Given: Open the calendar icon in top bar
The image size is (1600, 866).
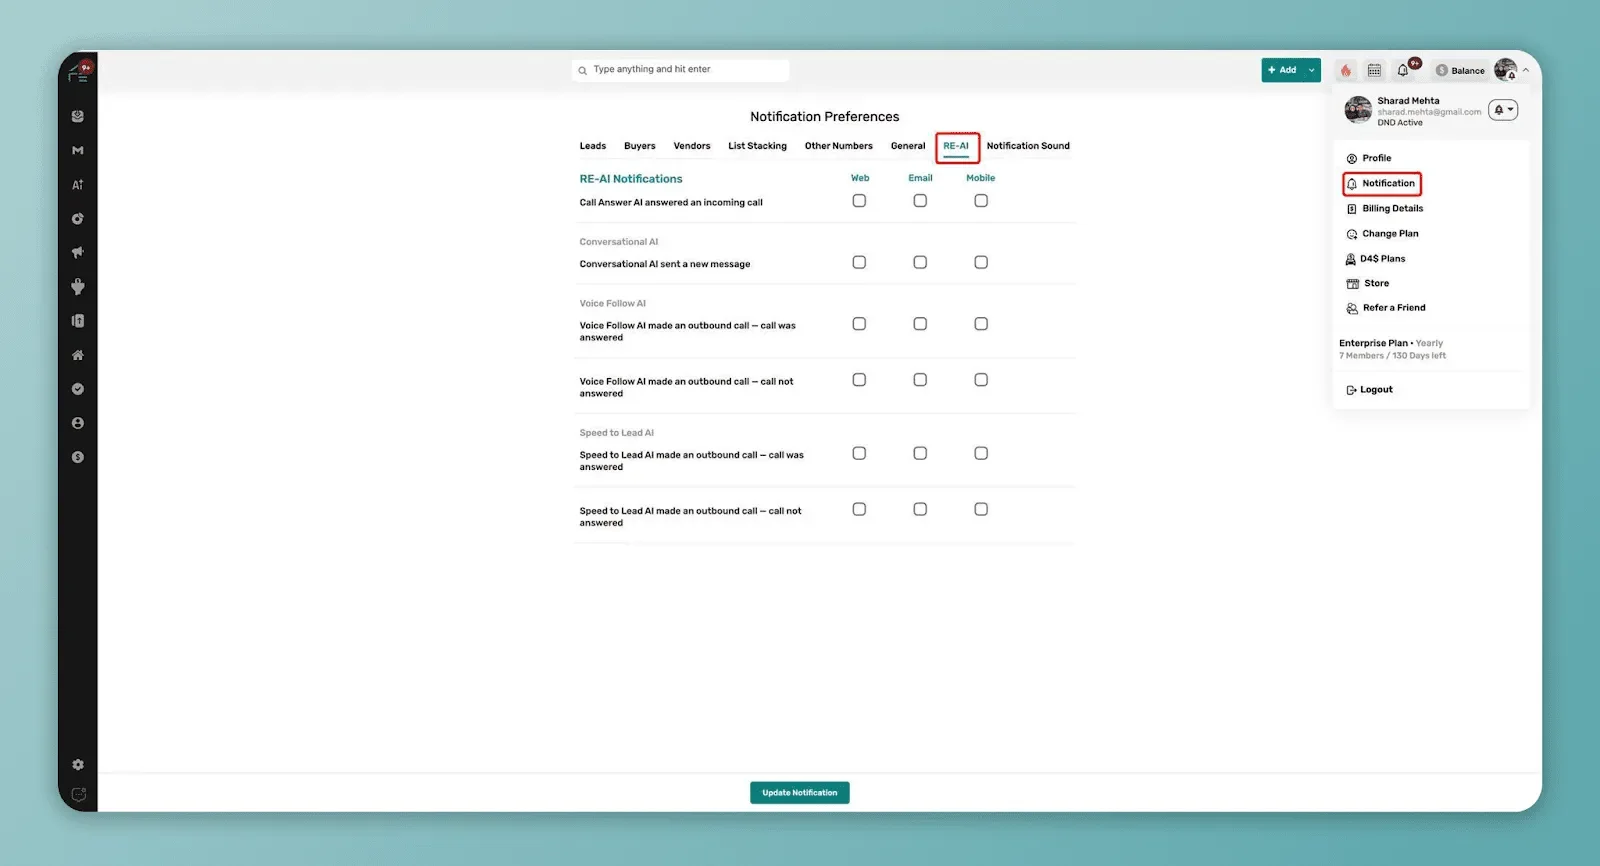Looking at the screenshot, I should click(1374, 70).
